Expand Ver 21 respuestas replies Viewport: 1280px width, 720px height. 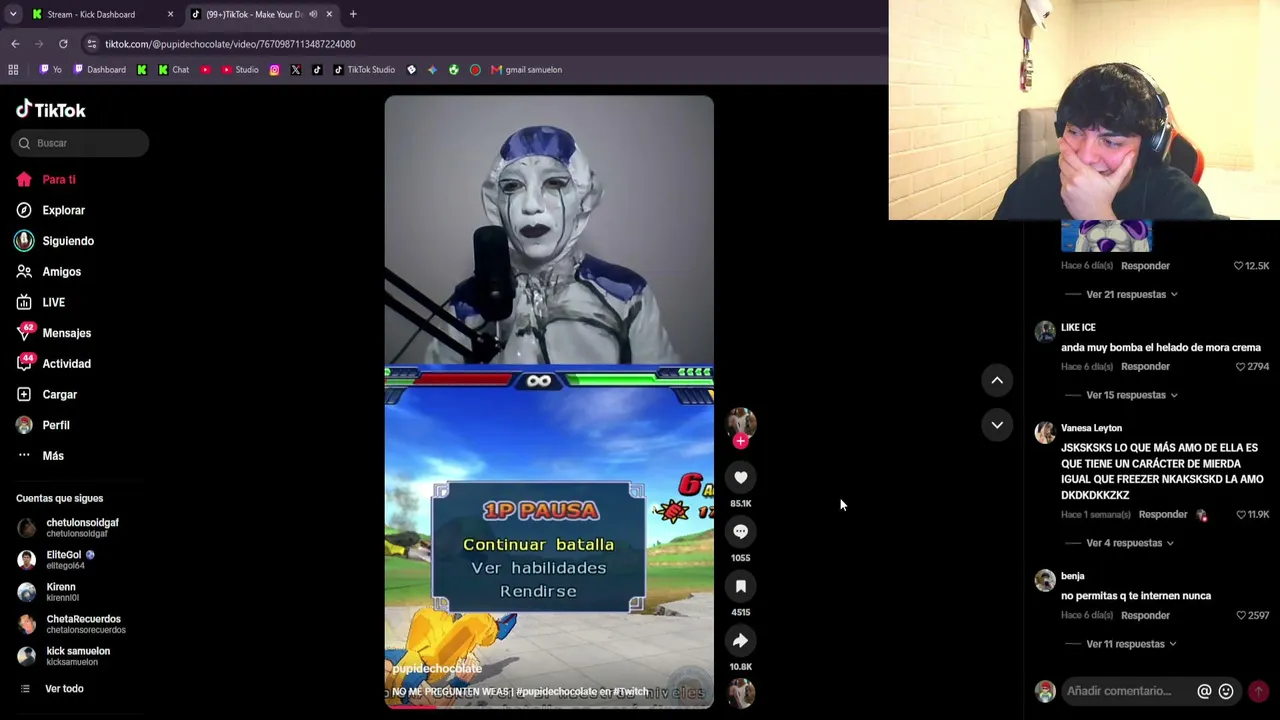pos(1132,295)
